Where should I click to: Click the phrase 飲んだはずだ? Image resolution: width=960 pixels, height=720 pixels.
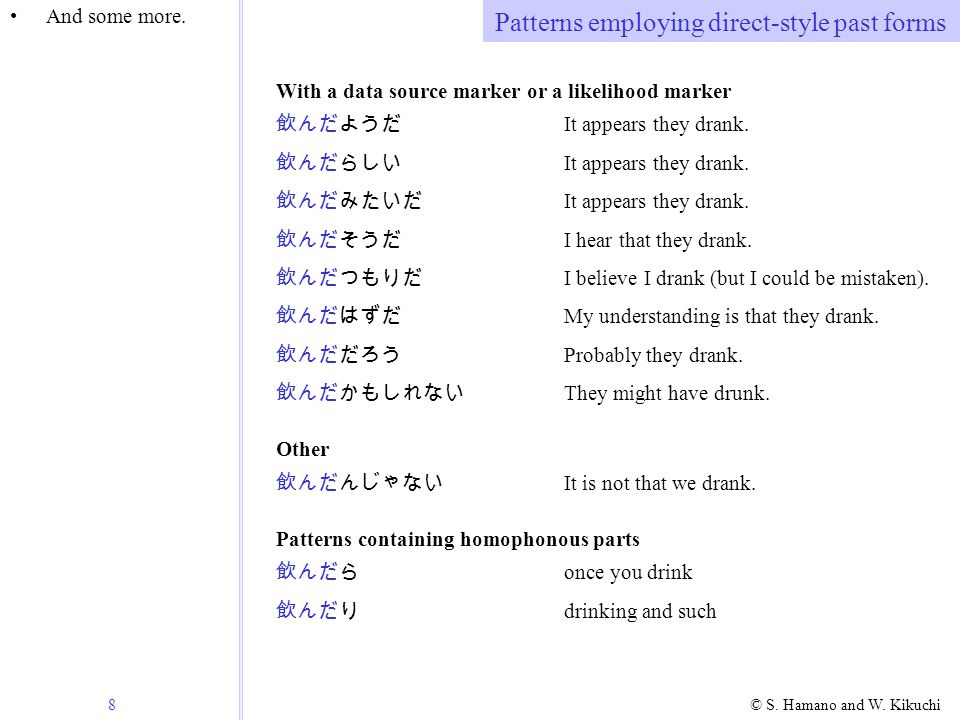point(339,315)
